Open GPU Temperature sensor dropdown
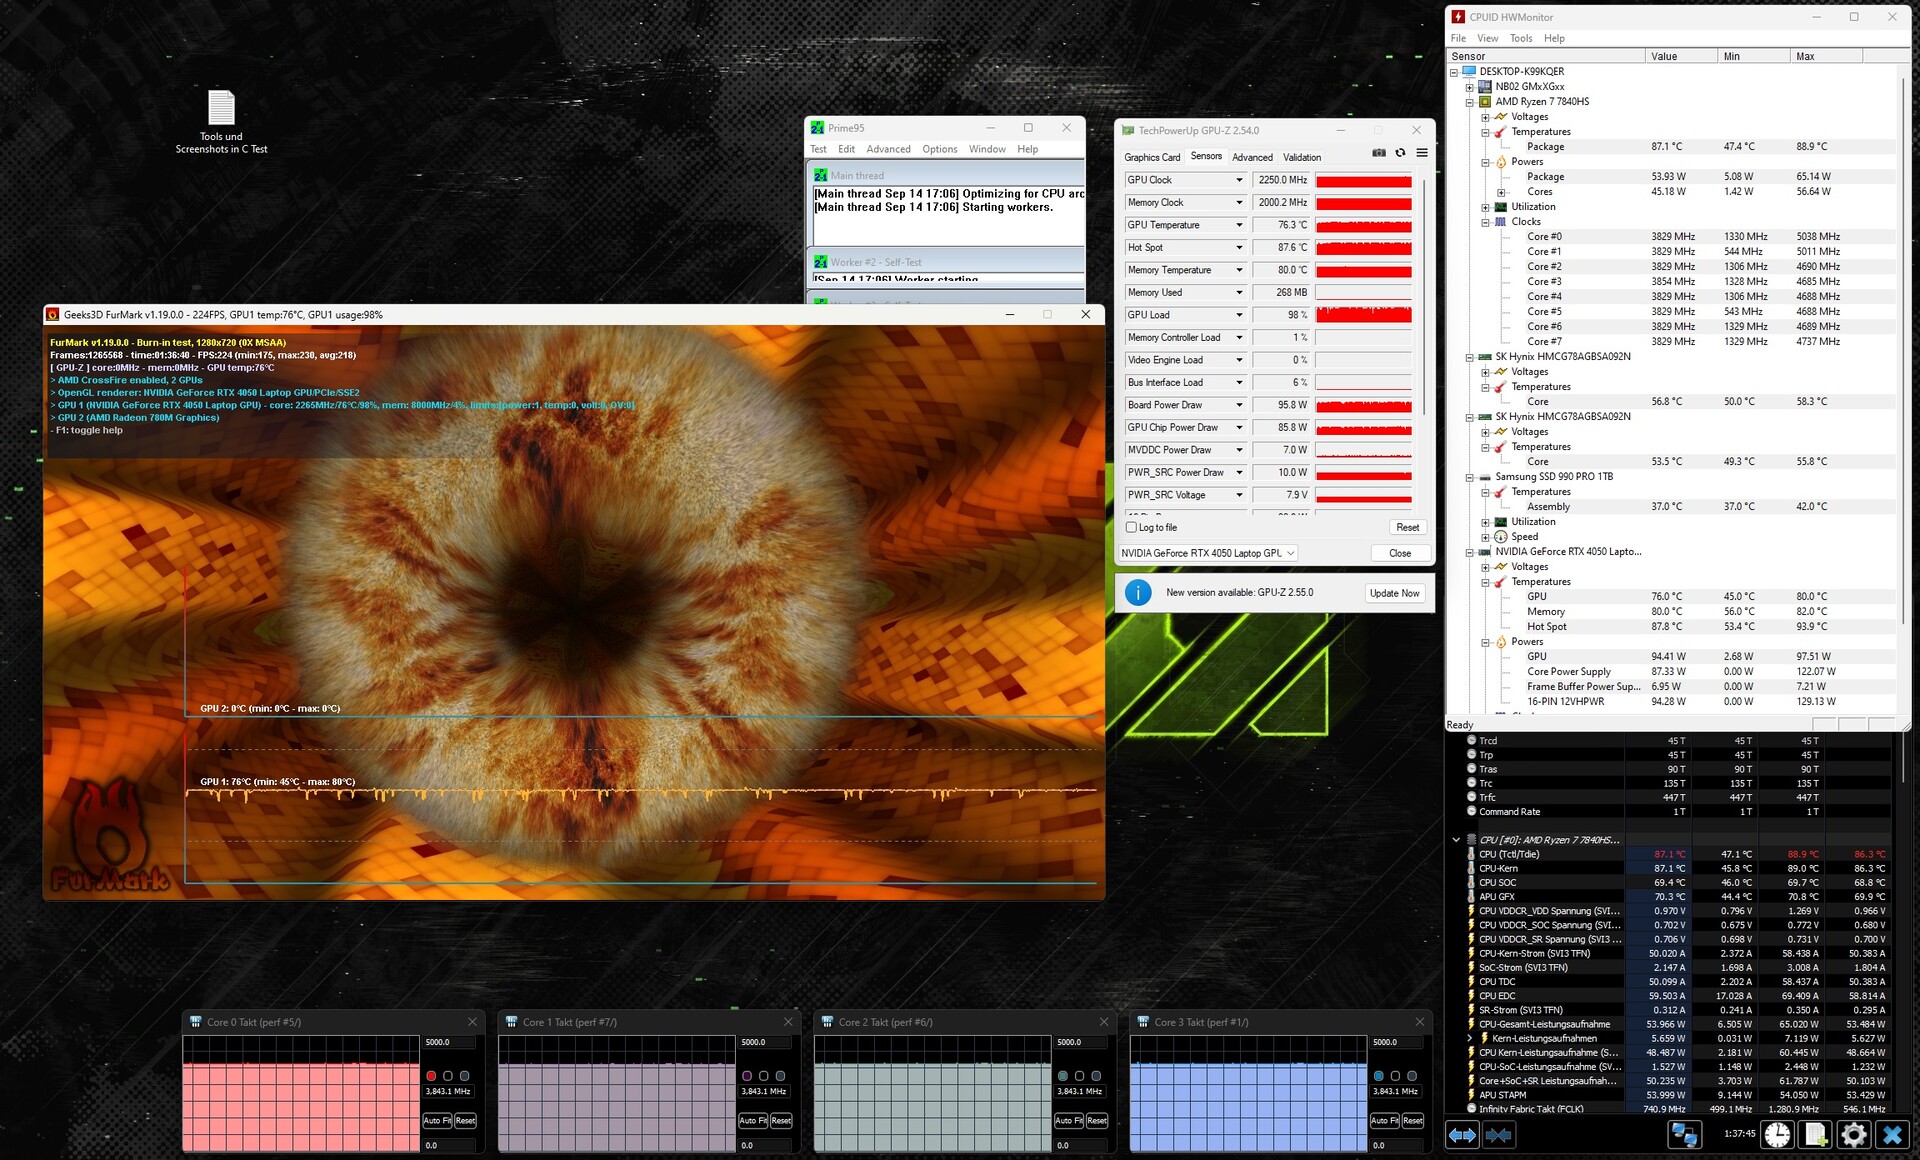This screenshot has width=1920, height=1160. pyautogui.click(x=1239, y=225)
